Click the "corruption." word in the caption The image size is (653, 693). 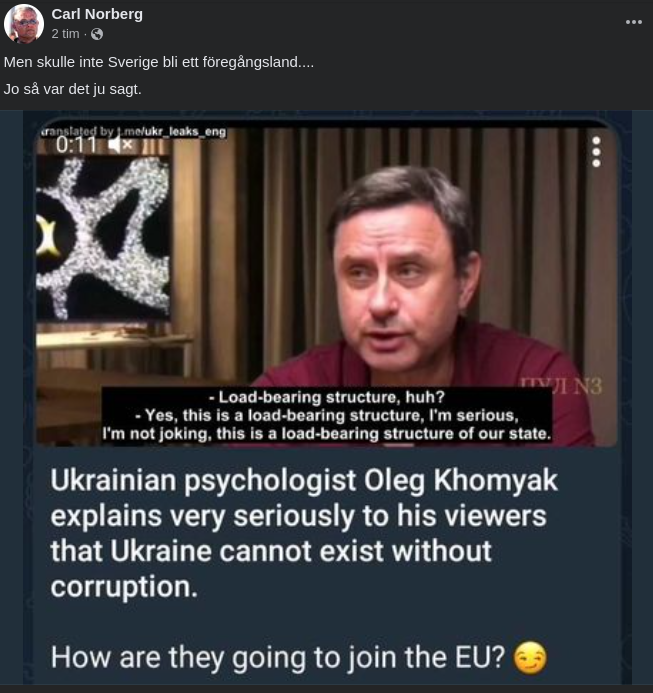point(123,586)
